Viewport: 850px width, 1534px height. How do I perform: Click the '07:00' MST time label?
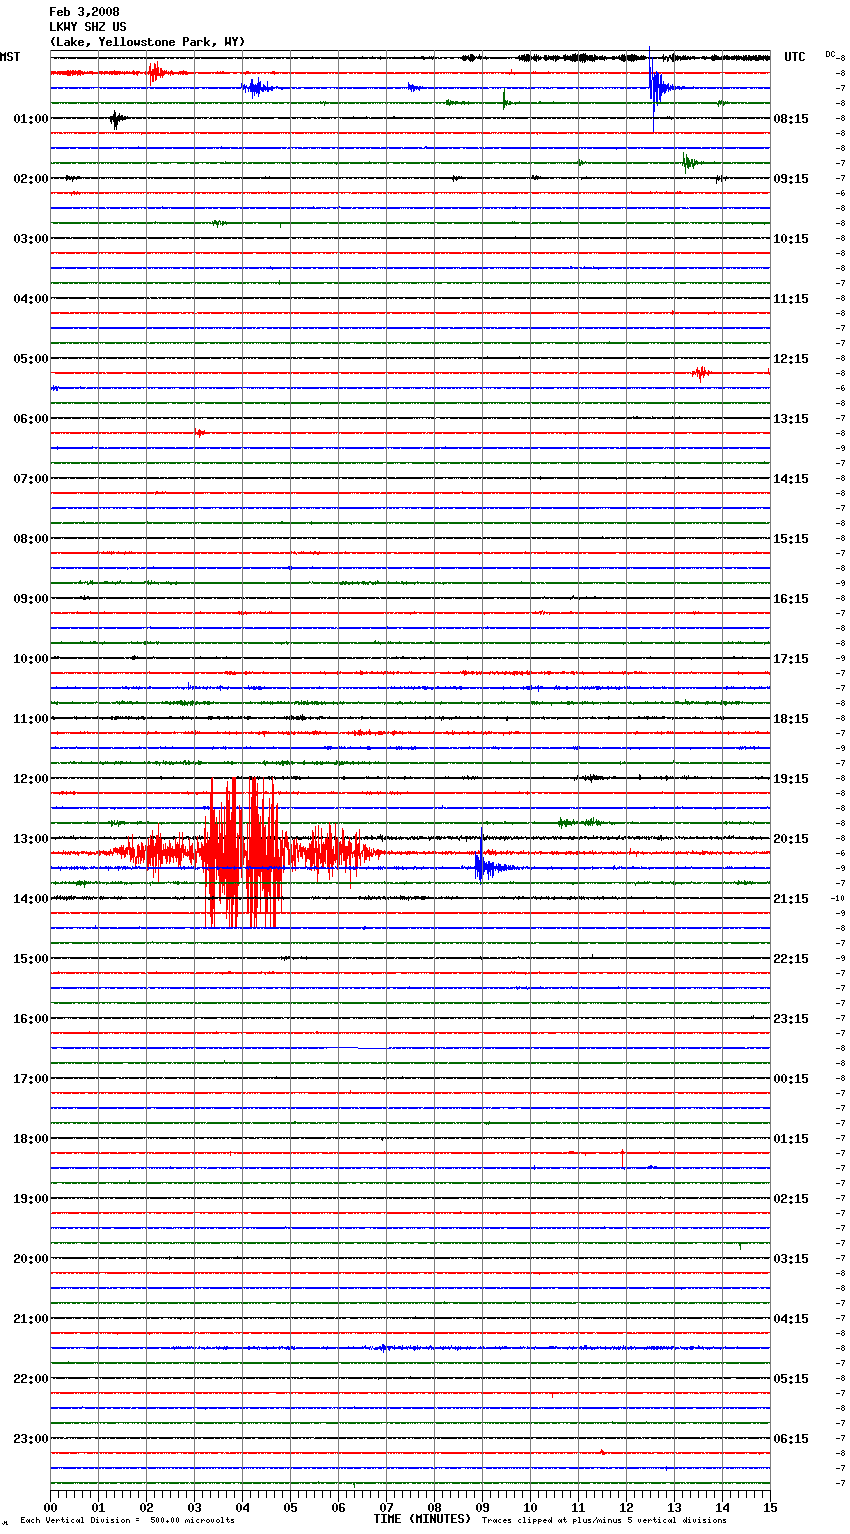pyautogui.click(x=31, y=479)
